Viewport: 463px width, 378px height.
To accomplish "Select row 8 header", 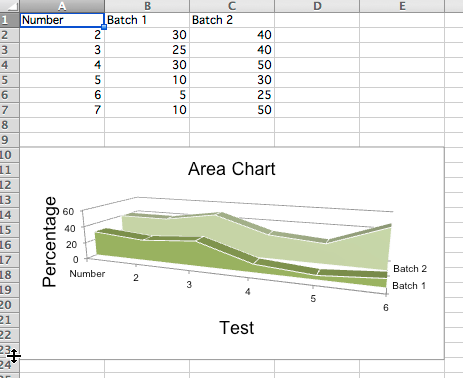I will click(10, 125).
